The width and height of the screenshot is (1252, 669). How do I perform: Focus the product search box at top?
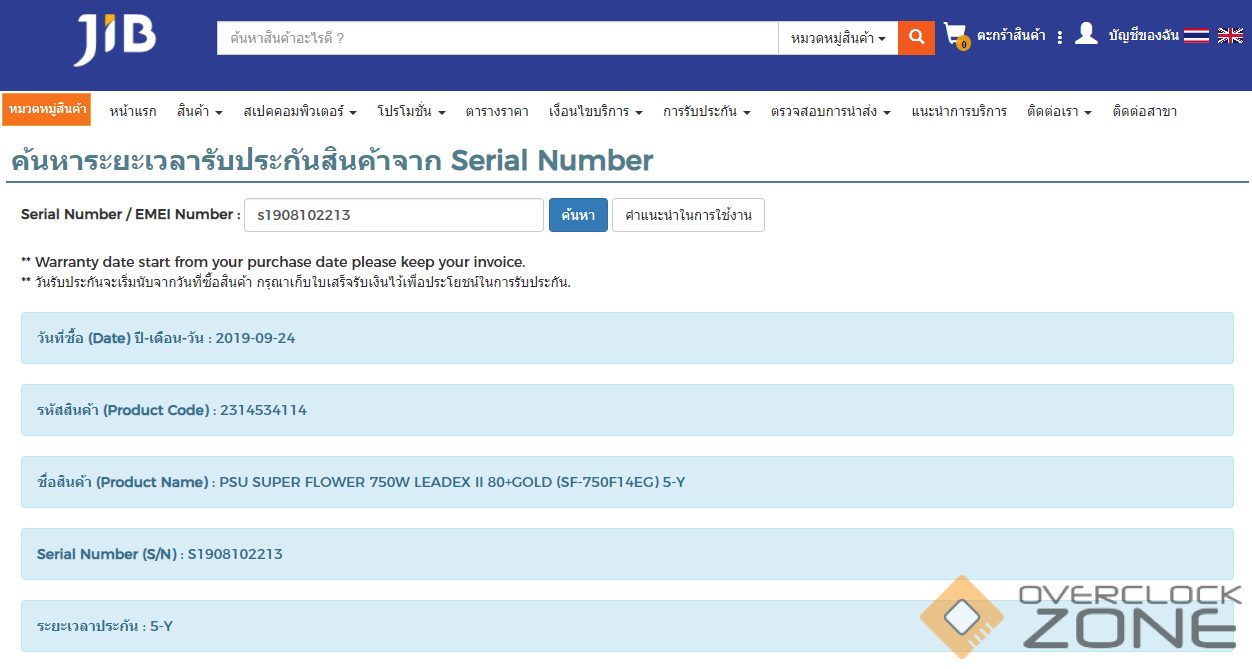(498, 38)
